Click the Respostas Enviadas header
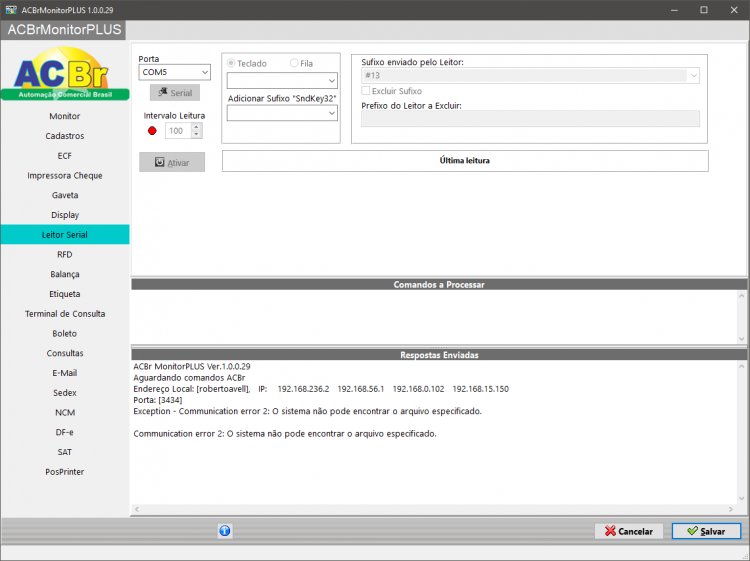The image size is (750, 561). [x=439, y=355]
